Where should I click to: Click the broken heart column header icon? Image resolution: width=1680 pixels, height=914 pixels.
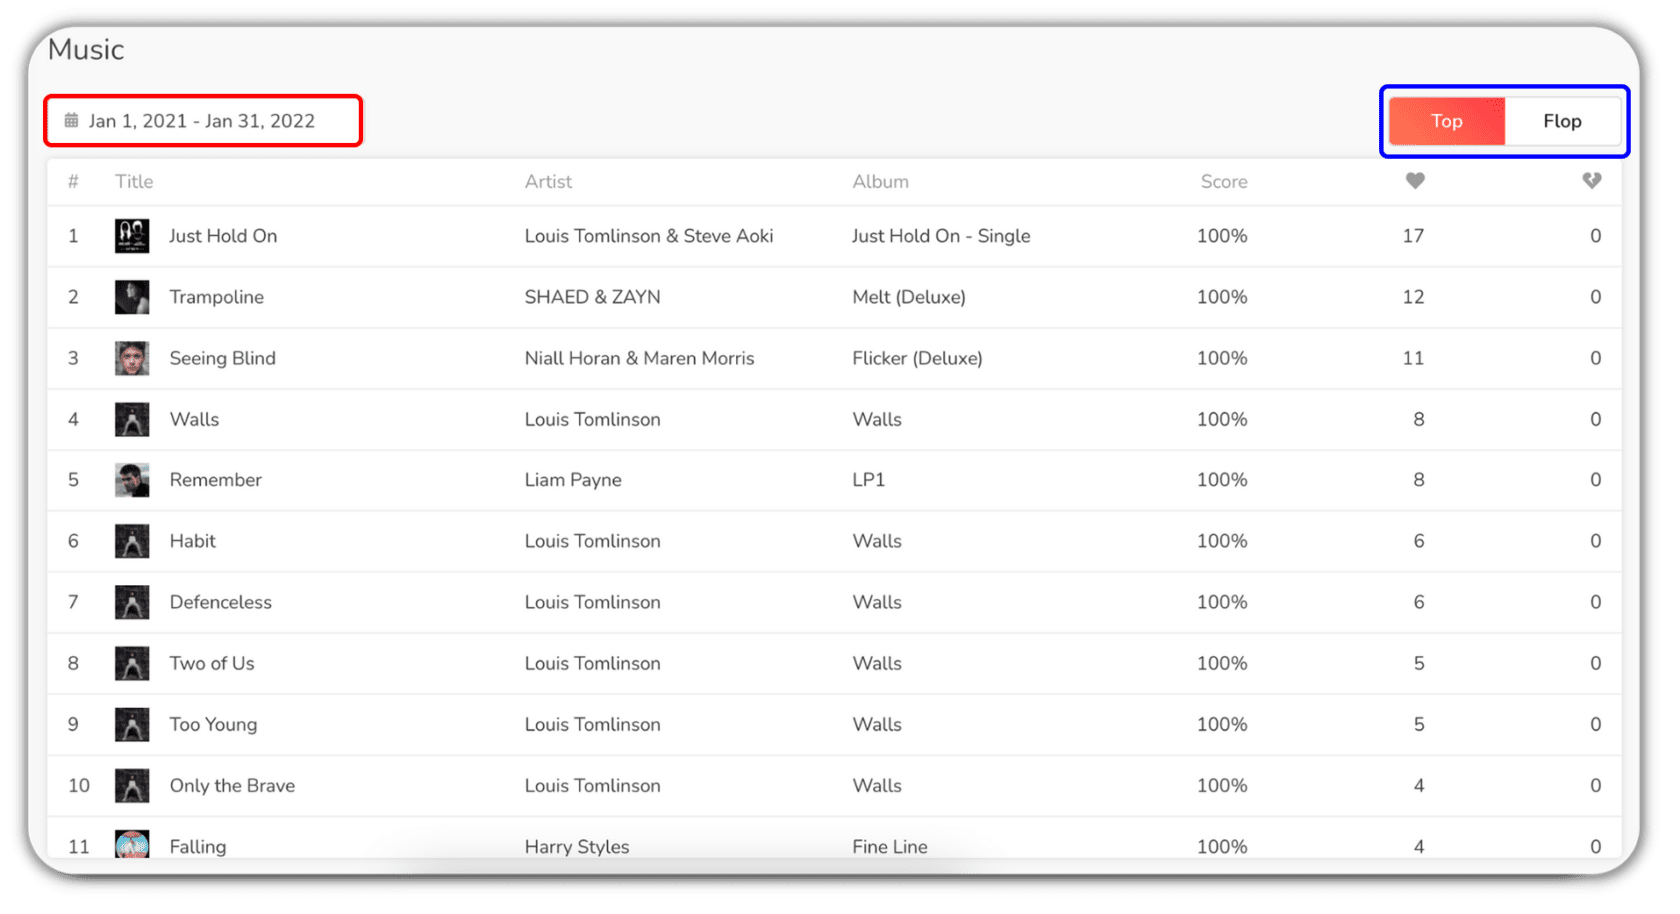click(1591, 181)
